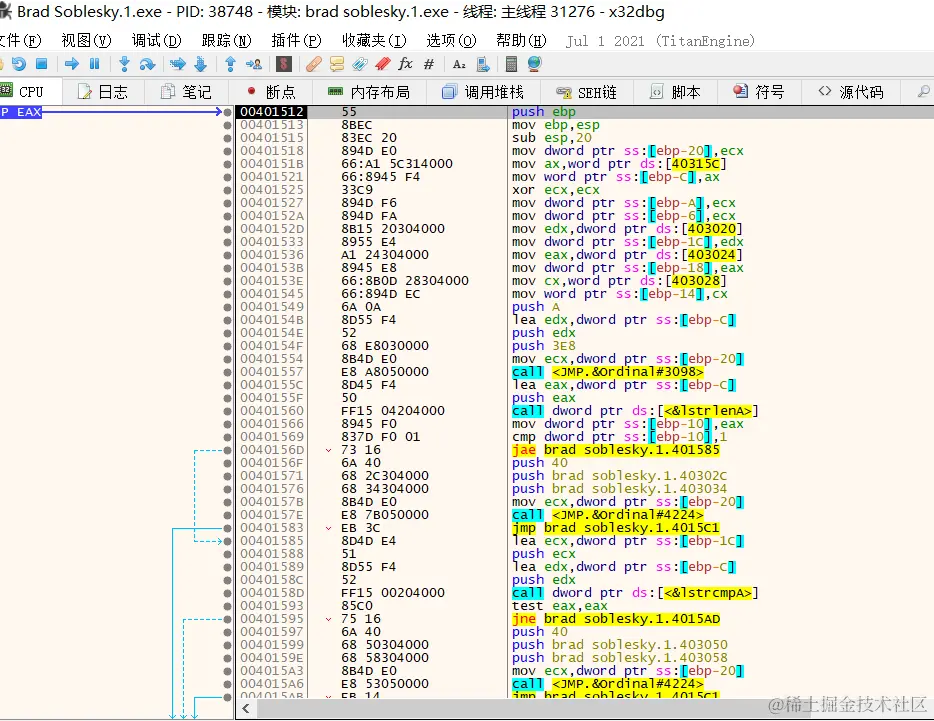Click the intermodular calls icon
This screenshot has width=934, height=721.
click(483, 64)
